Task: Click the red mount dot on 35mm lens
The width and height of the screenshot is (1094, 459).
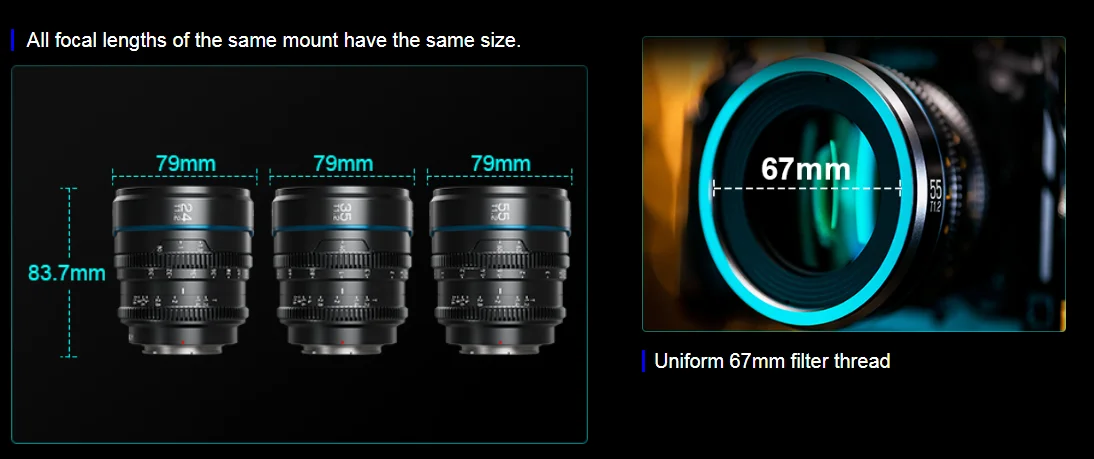Action: (x=343, y=343)
